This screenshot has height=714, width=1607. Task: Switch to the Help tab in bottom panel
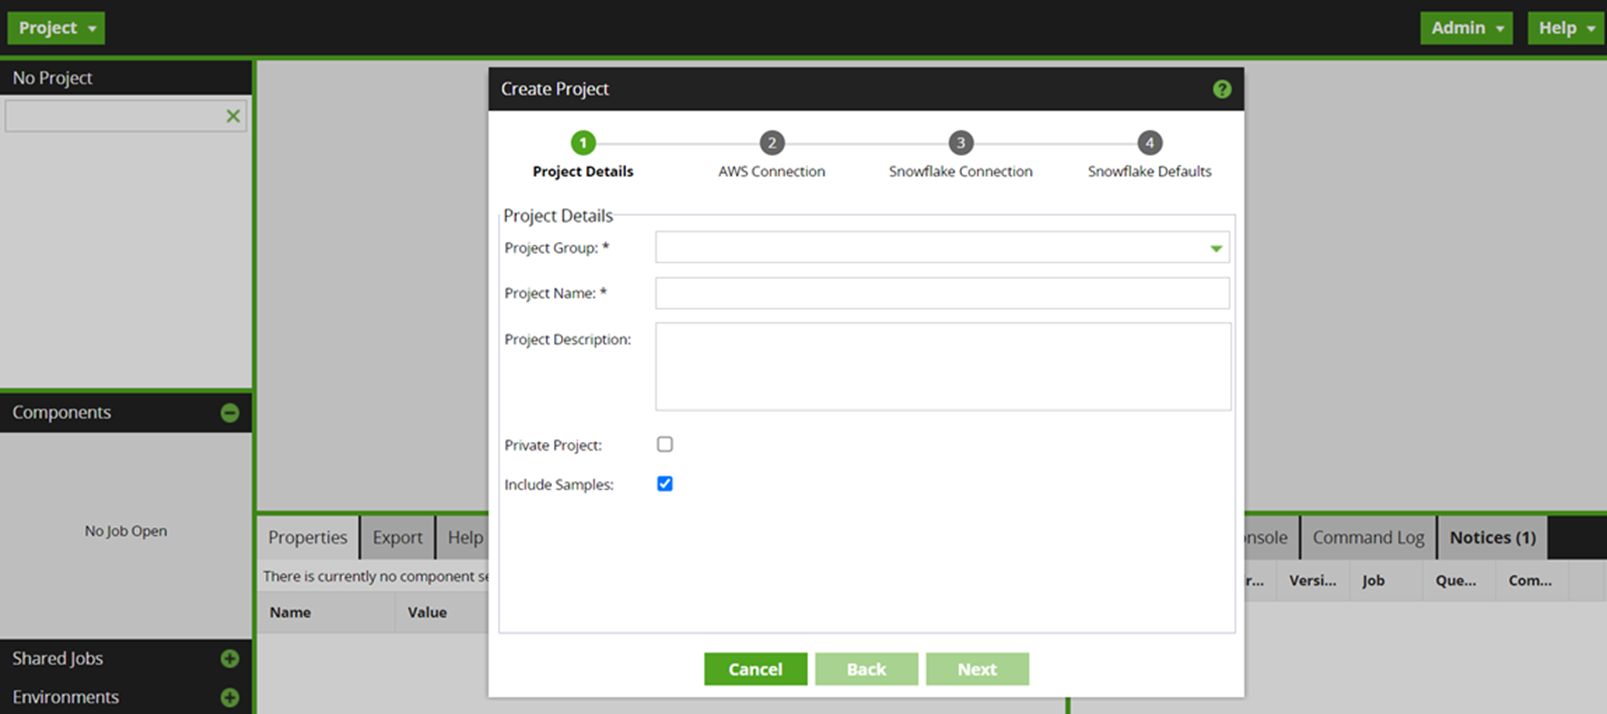tap(464, 537)
